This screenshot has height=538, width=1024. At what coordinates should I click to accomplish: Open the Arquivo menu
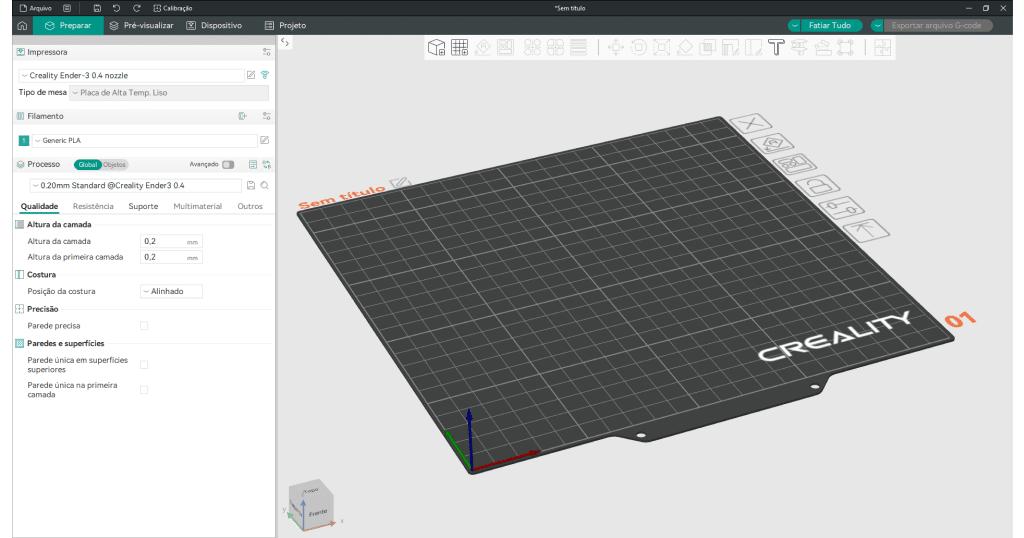[36, 8]
